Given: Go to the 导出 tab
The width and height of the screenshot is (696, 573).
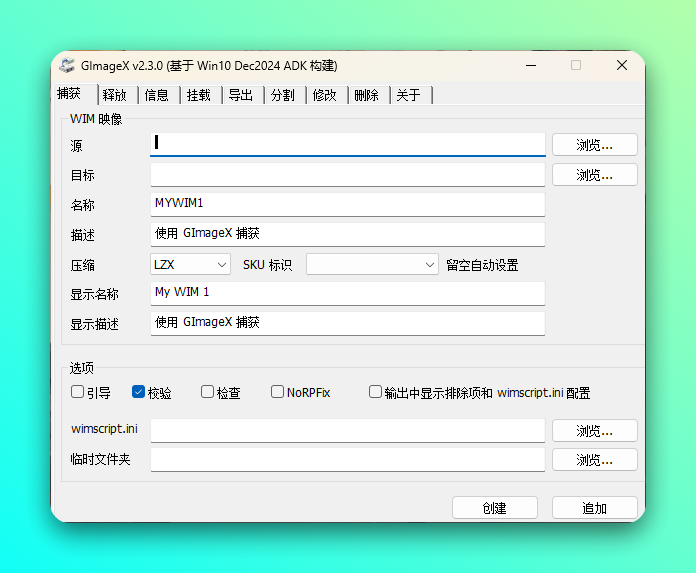Looking at the screenshot, I should [x=241, y=95].
